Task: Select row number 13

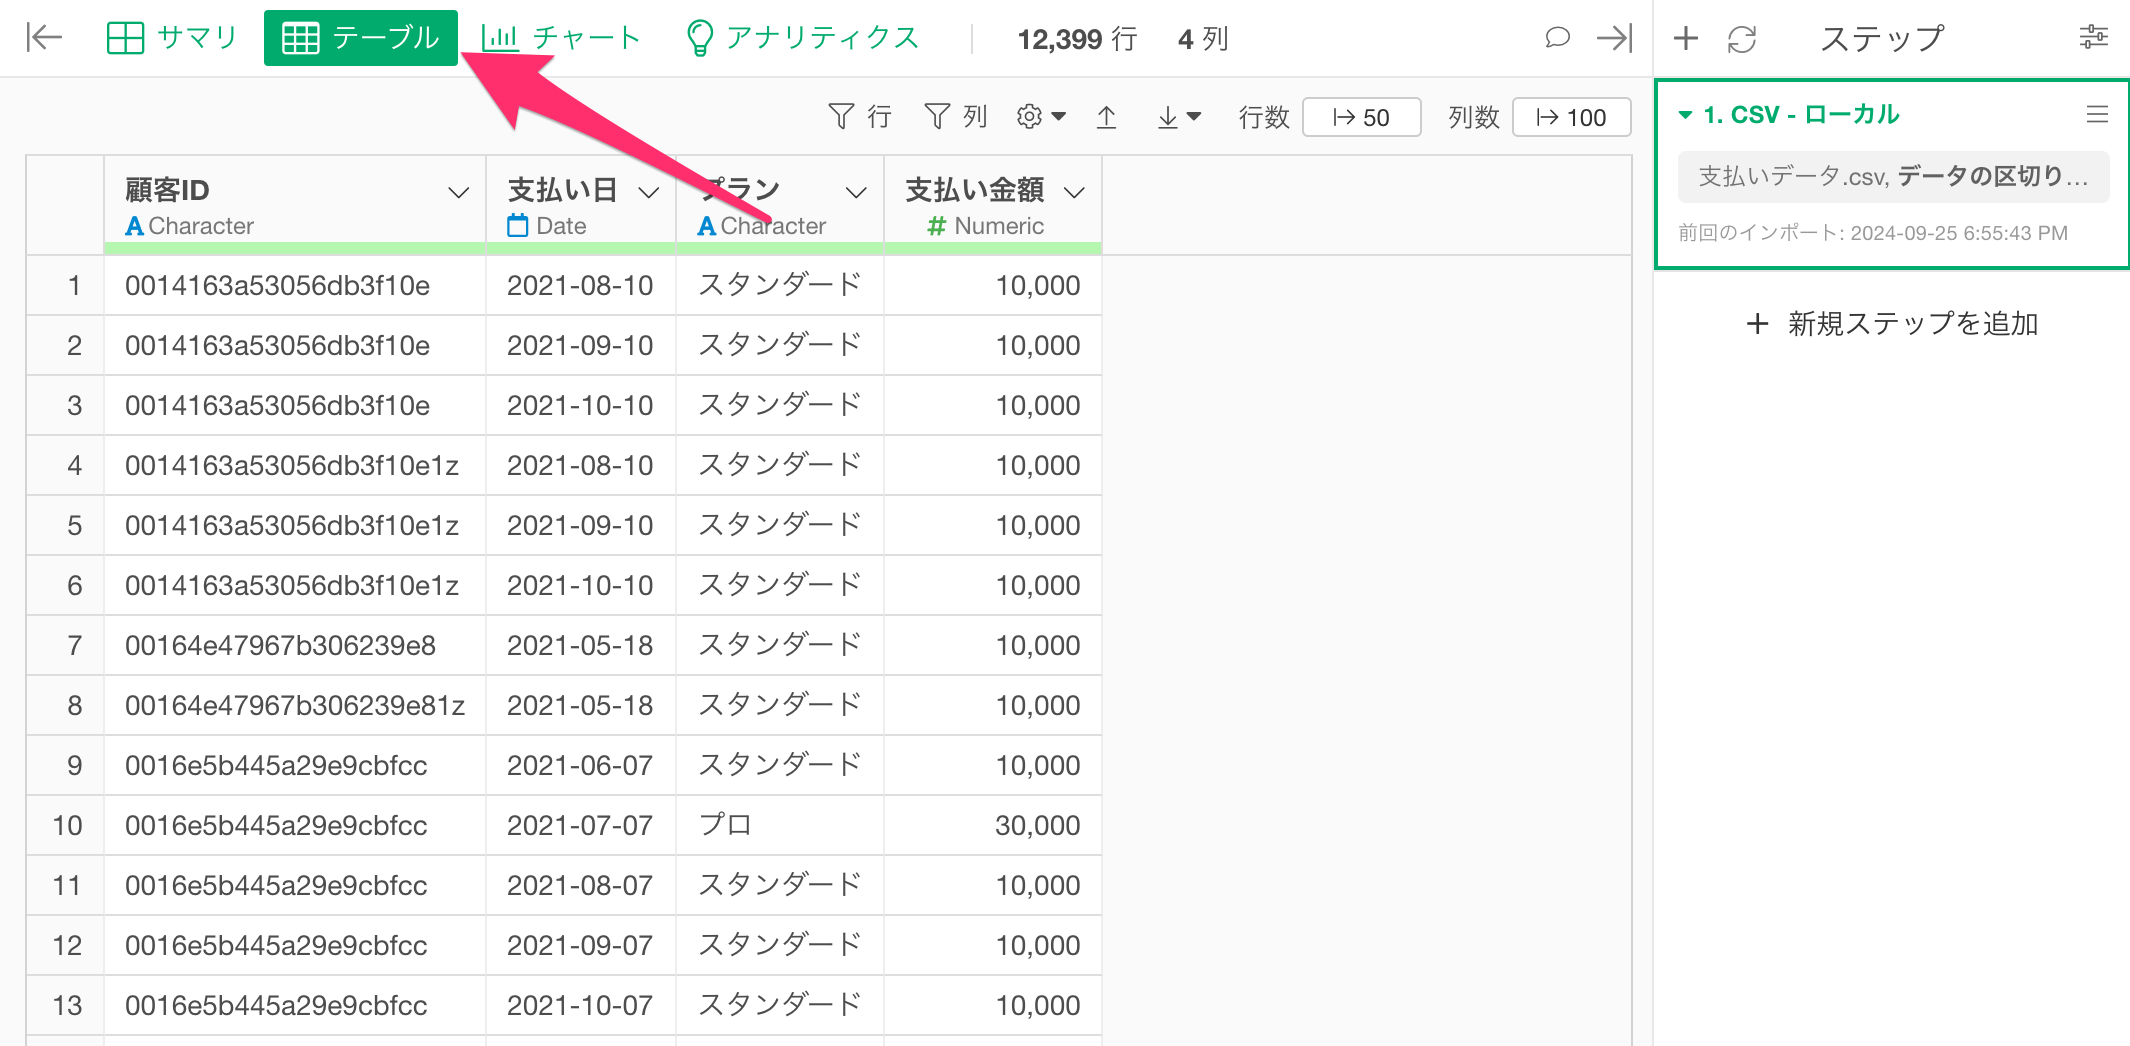Action: [65, 1005]
